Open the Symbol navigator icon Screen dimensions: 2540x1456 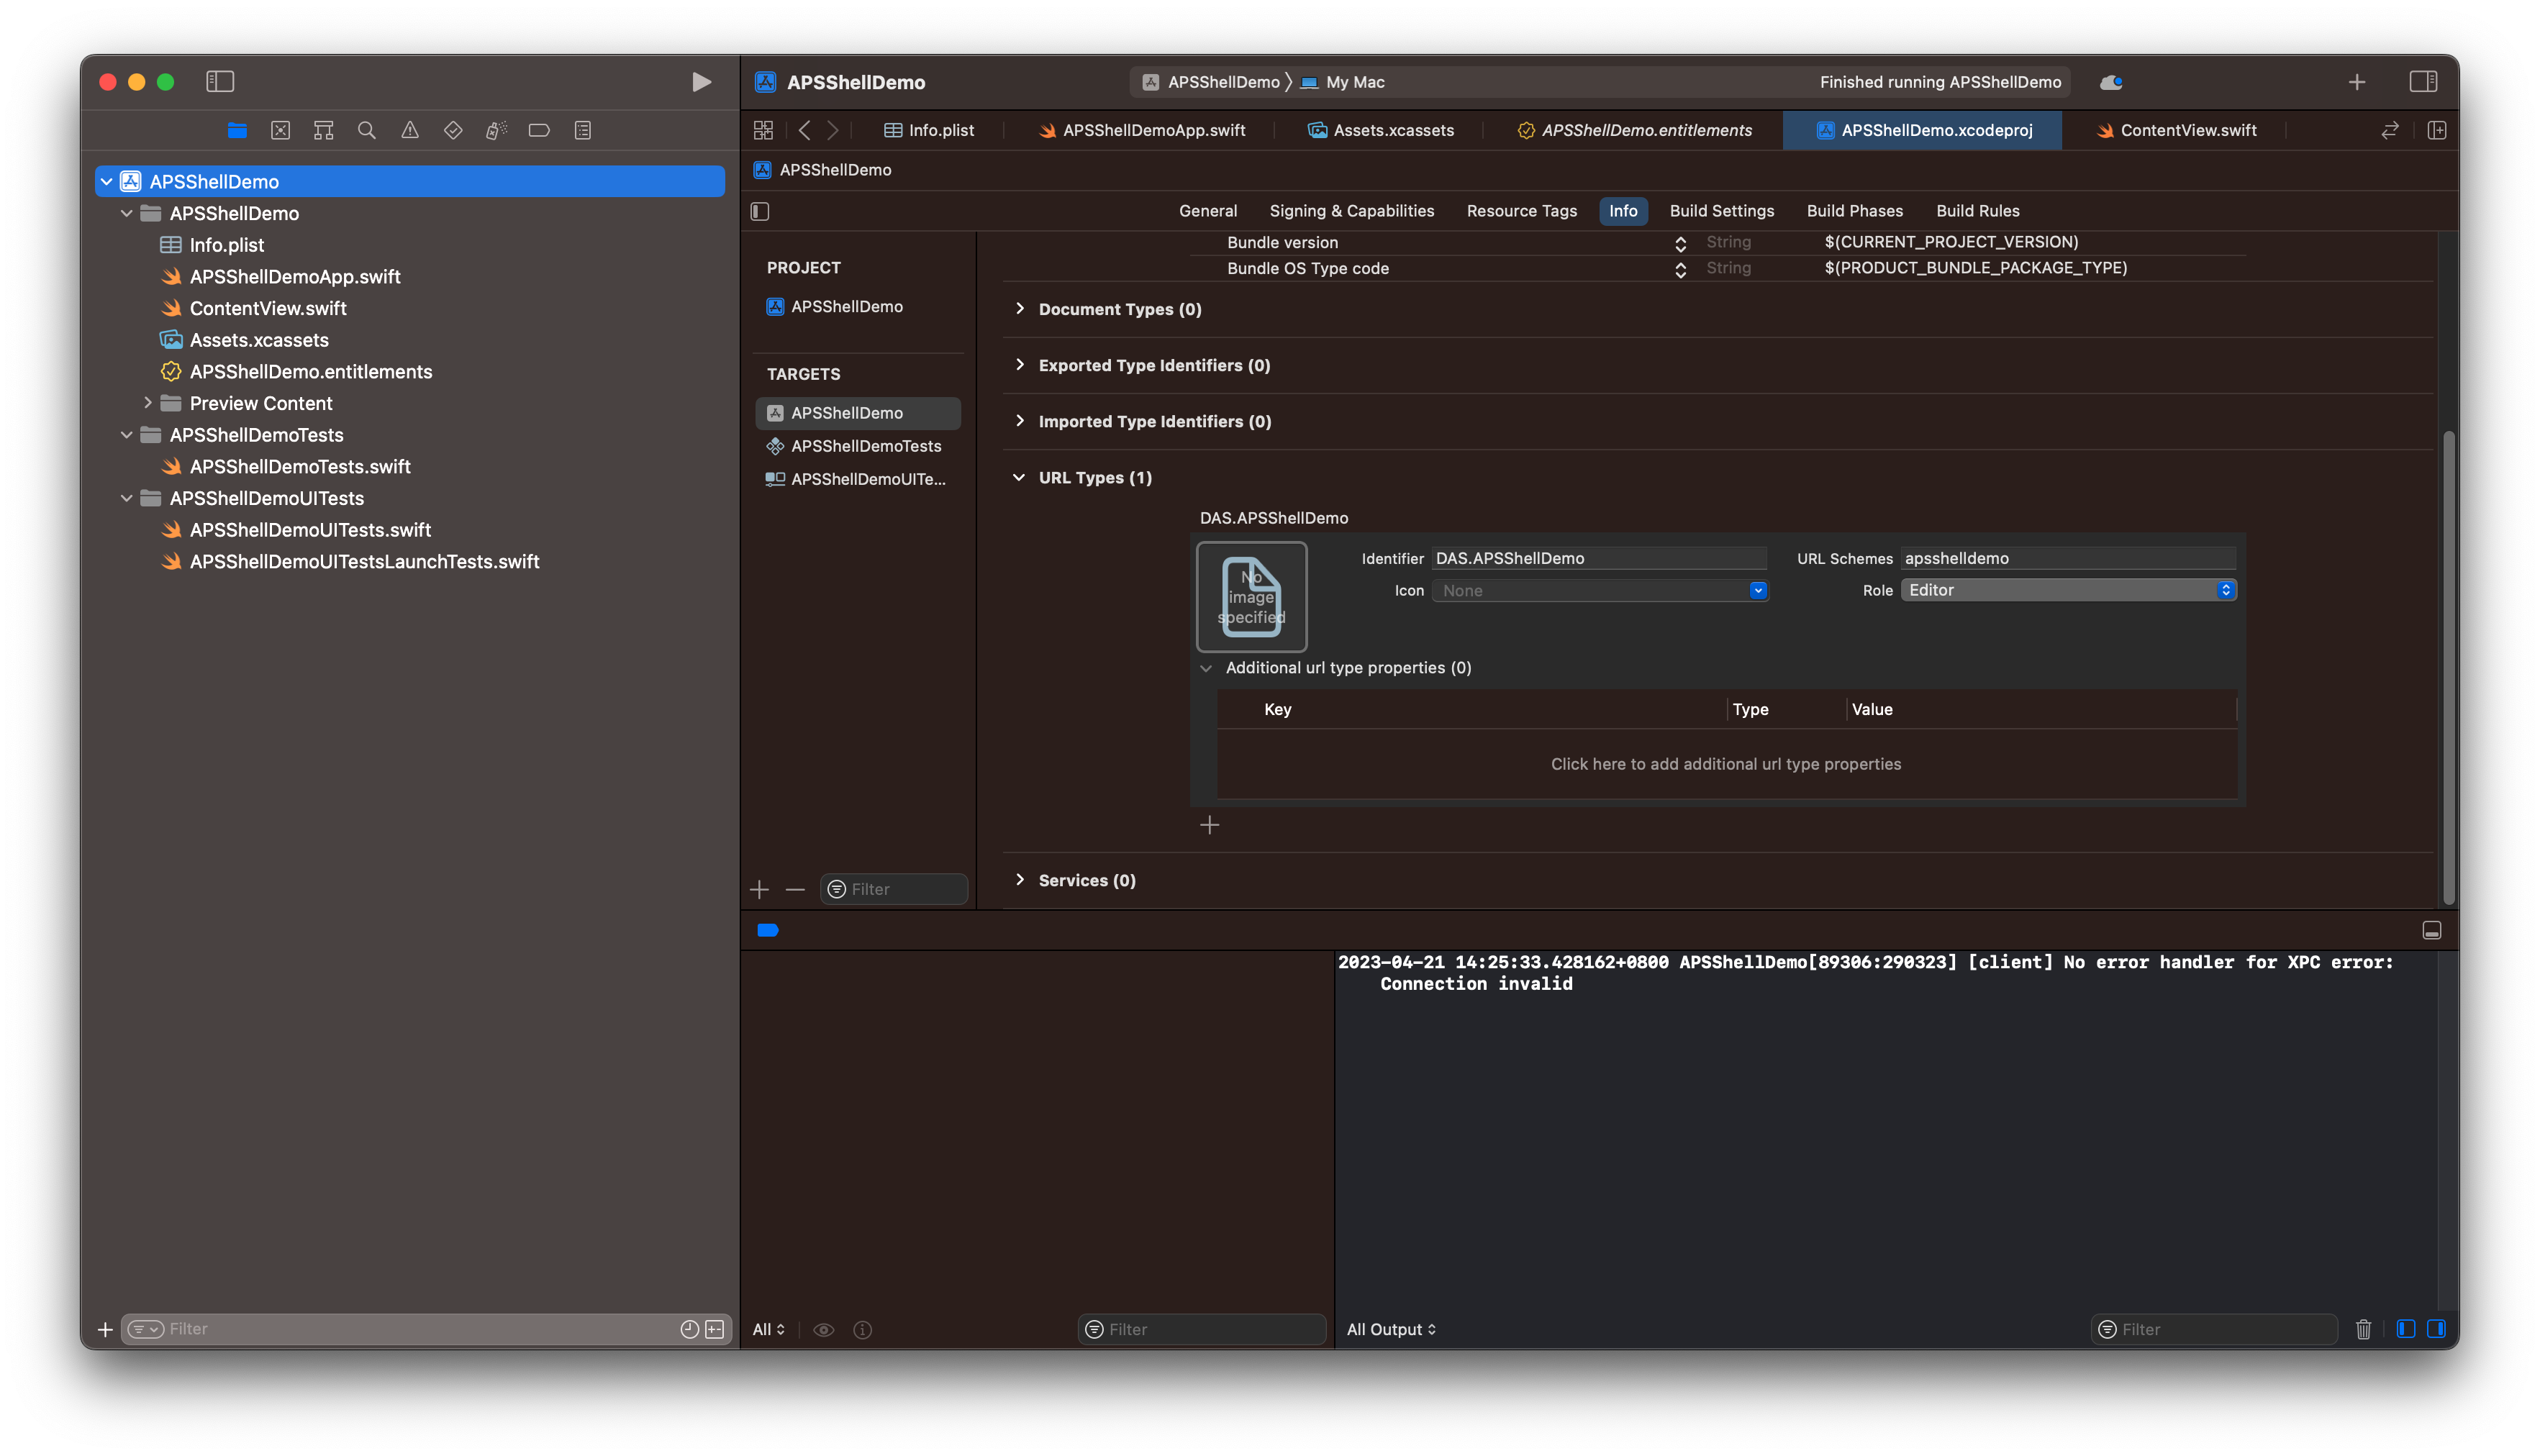pyautogui.click(x=323, y=130)
